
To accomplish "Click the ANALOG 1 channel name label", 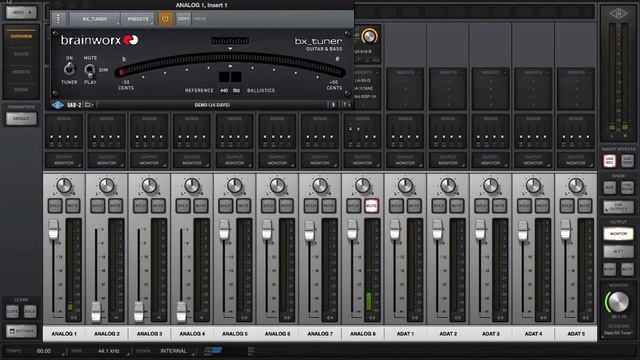I will point(64,333).
